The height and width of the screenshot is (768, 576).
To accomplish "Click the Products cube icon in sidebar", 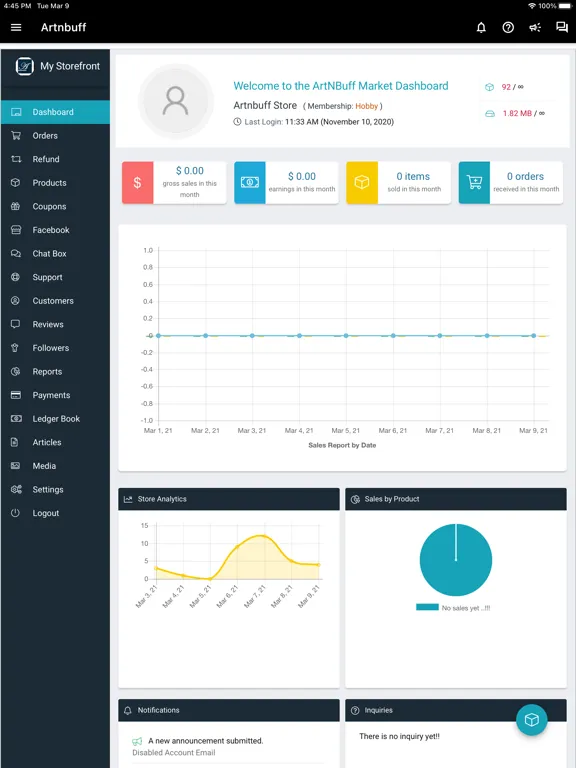I will tap(16, 183).
